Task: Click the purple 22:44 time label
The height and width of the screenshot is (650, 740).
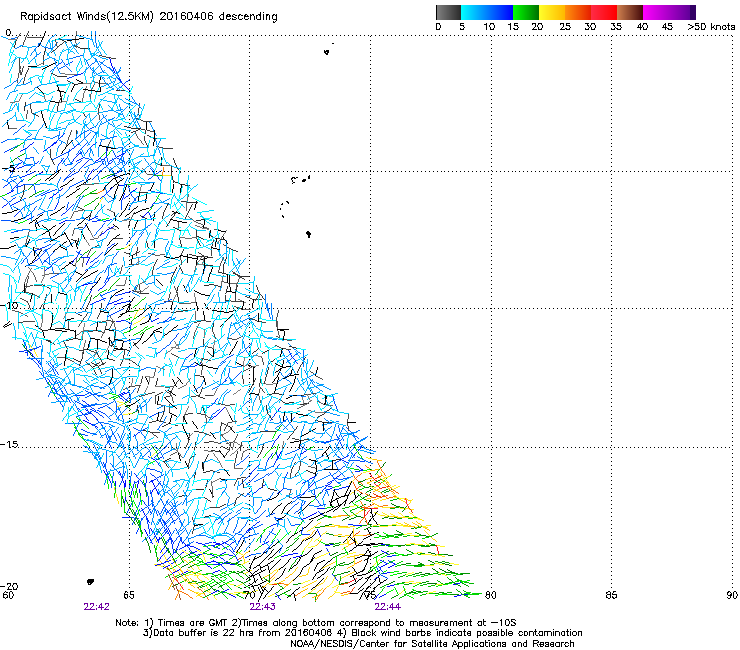Action: click(387, 607)
